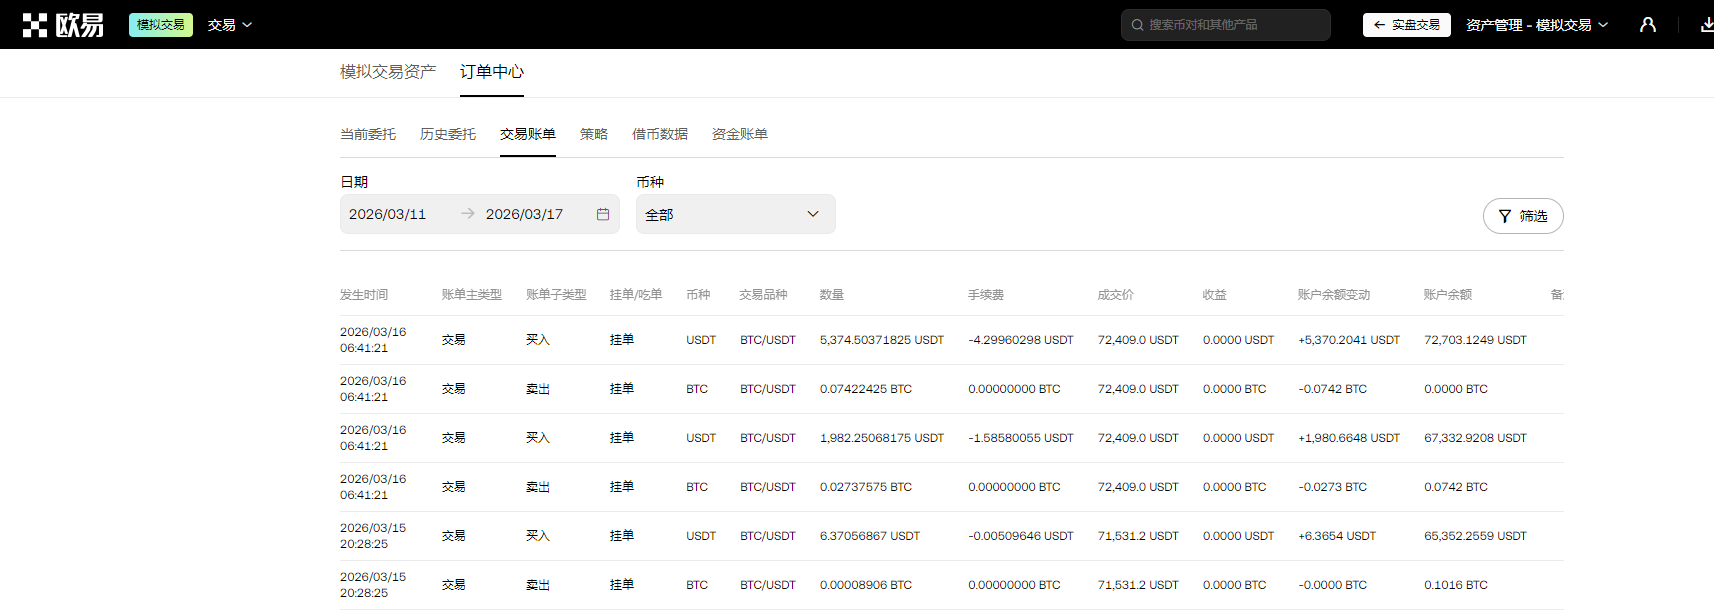Open the 币种 全部 dropdown
The image size is (1714, 613).
pos(735,214)
